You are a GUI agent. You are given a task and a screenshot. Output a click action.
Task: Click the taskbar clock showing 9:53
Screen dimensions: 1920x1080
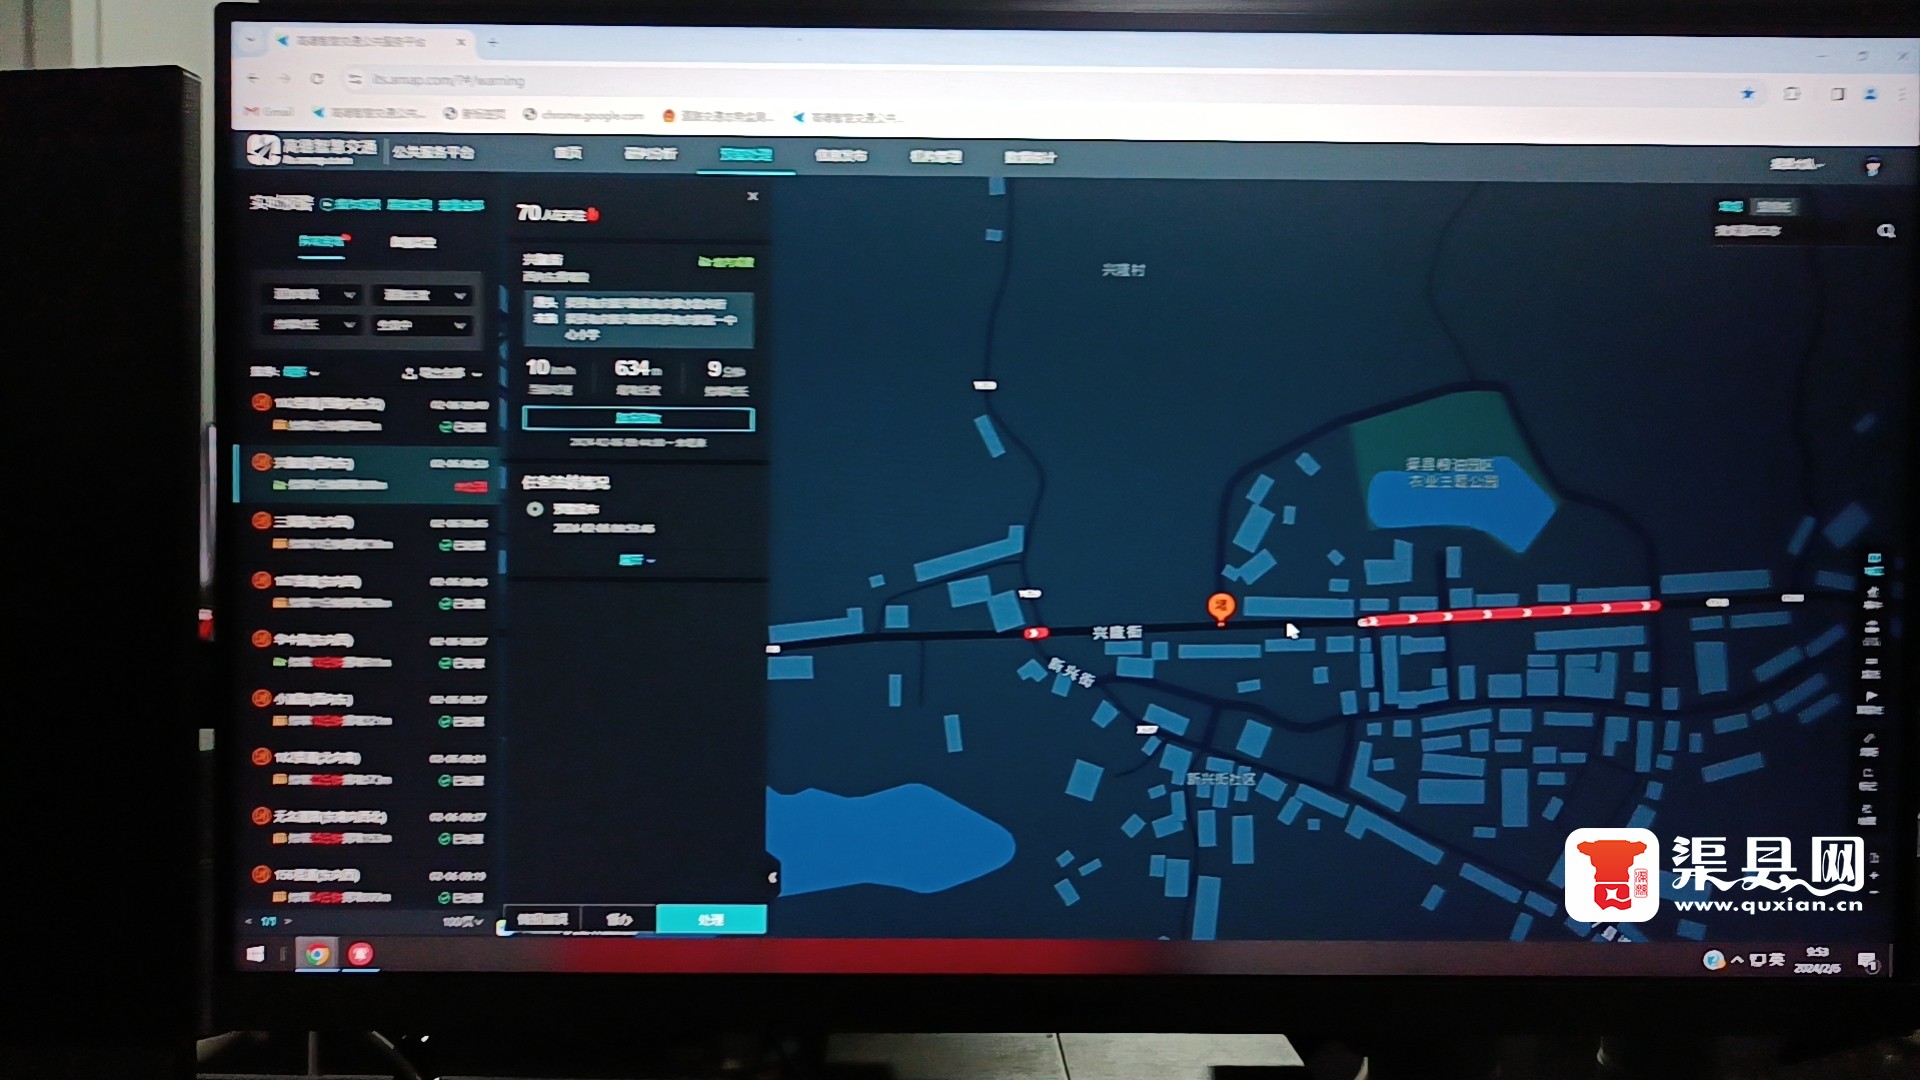pos(1817,960)
